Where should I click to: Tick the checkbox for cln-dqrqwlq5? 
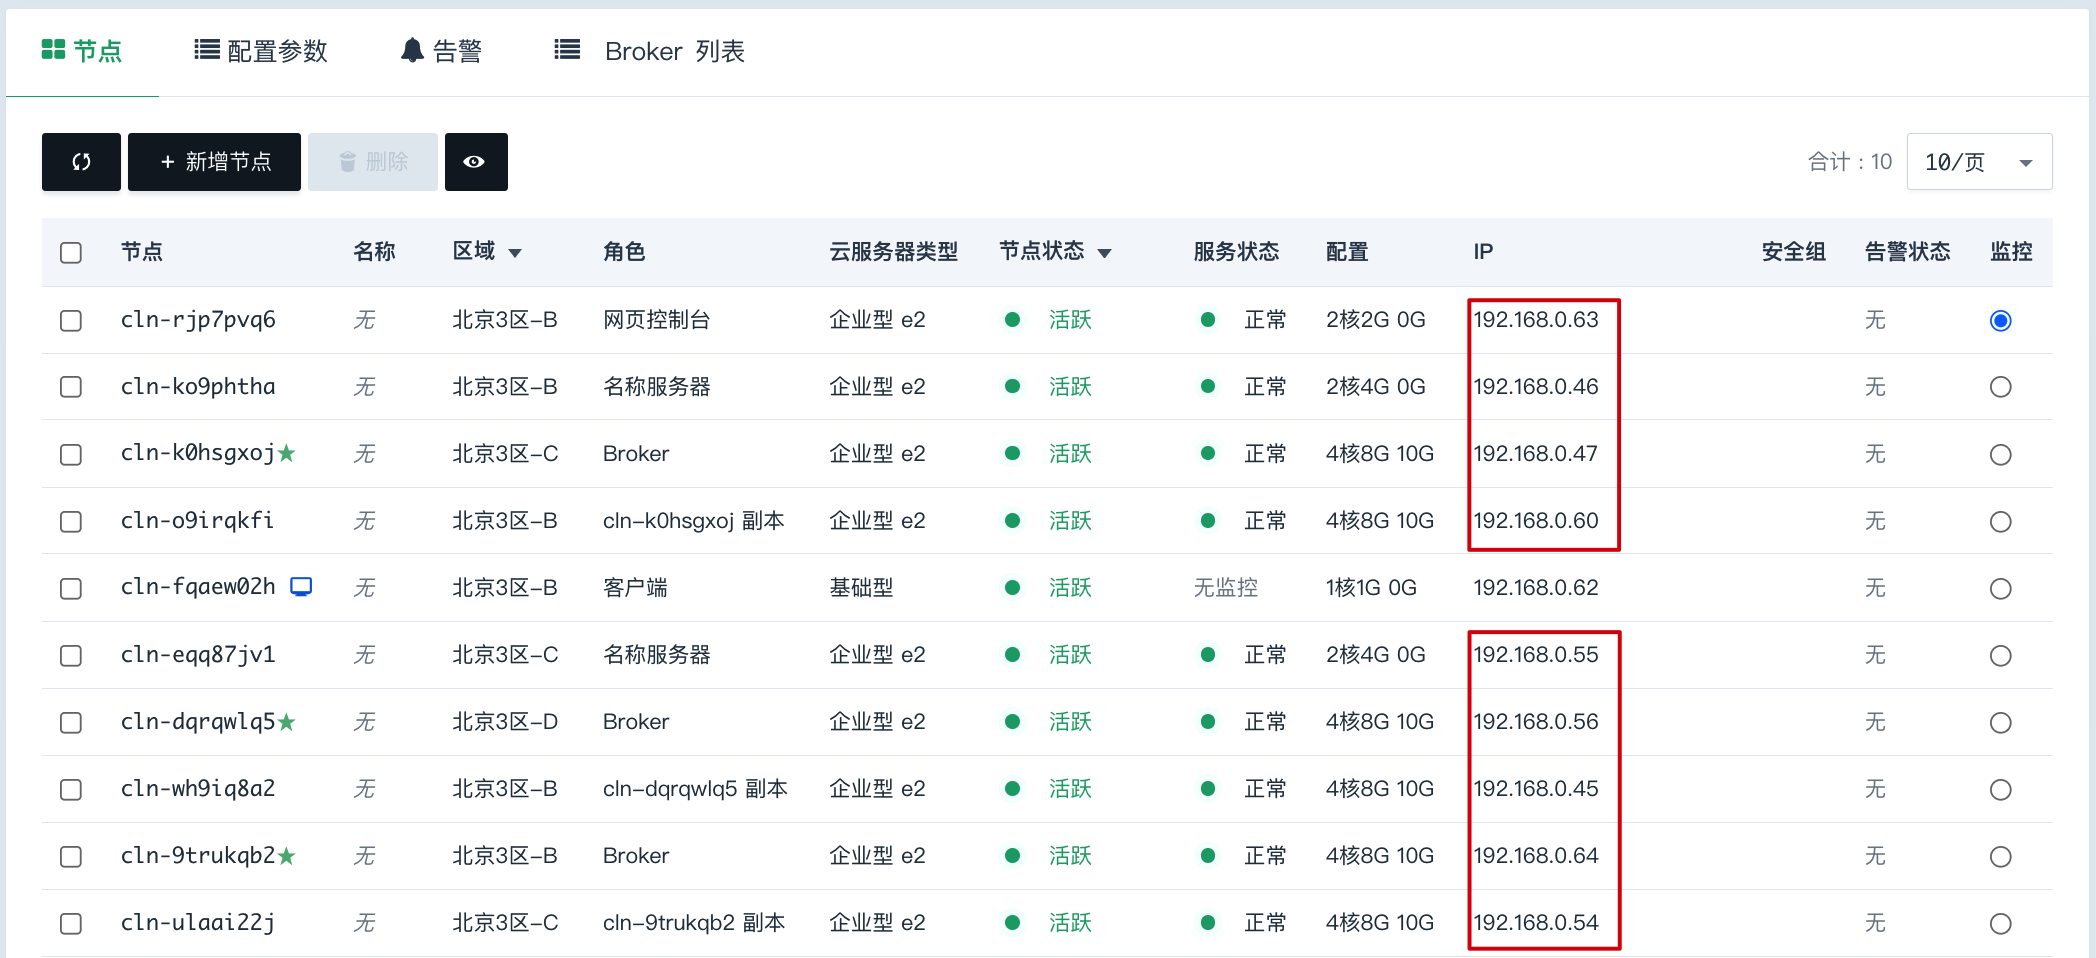71,723
